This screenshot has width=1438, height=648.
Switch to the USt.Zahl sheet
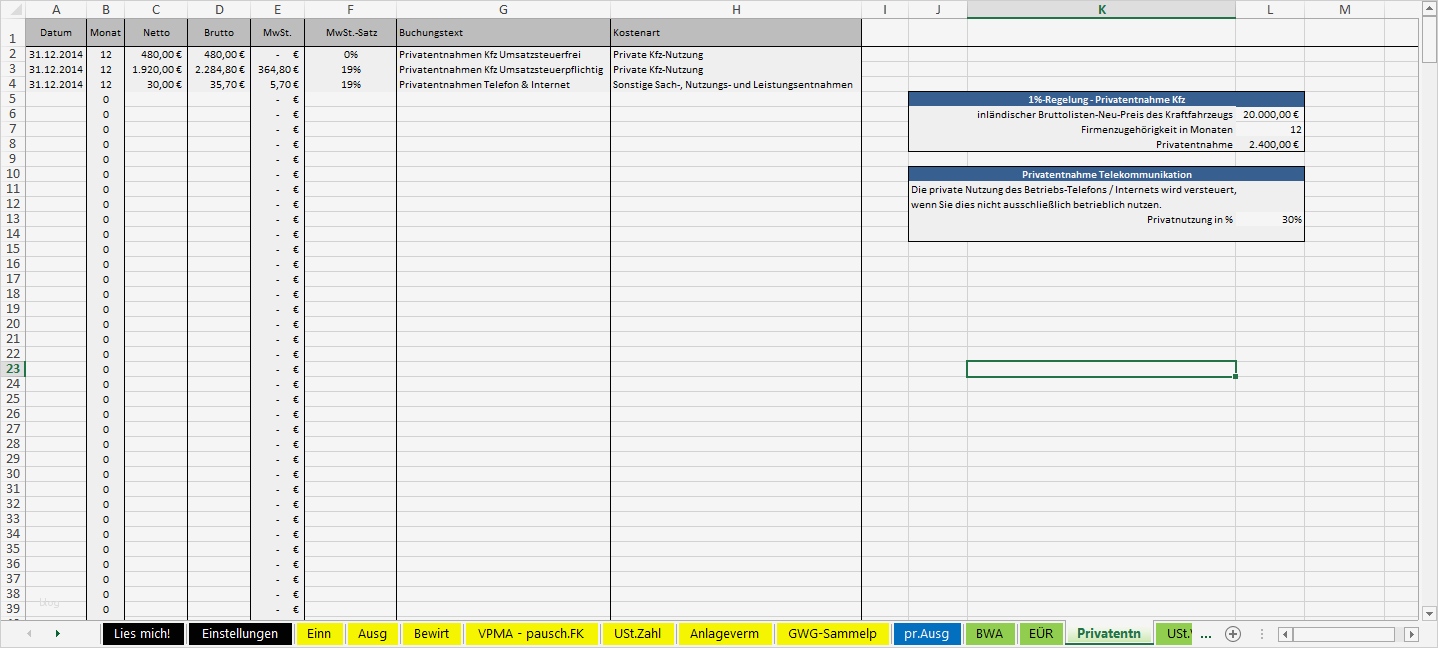(x=638, y=633)
